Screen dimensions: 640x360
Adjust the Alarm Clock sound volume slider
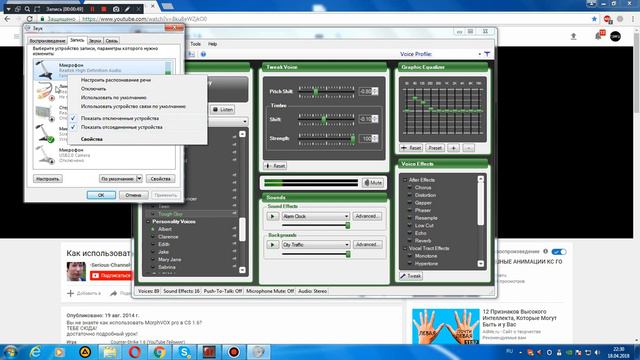tap(348, 225)
